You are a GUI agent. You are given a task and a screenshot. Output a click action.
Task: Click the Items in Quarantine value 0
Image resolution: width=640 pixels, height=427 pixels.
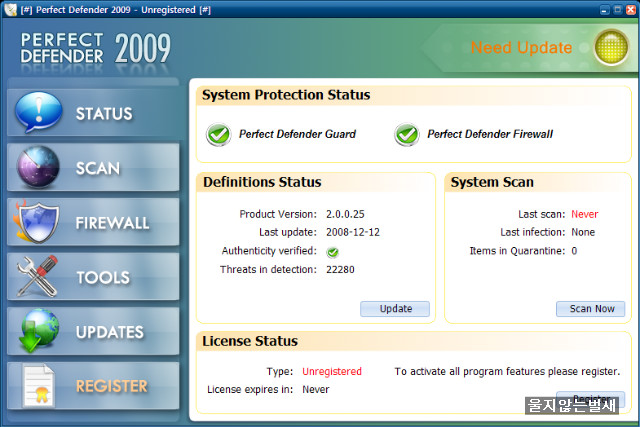574,251
